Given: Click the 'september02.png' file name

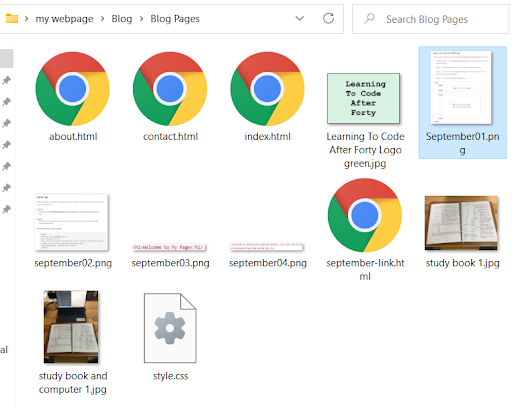Looking at the screenshot, I should tap(73, 263).
